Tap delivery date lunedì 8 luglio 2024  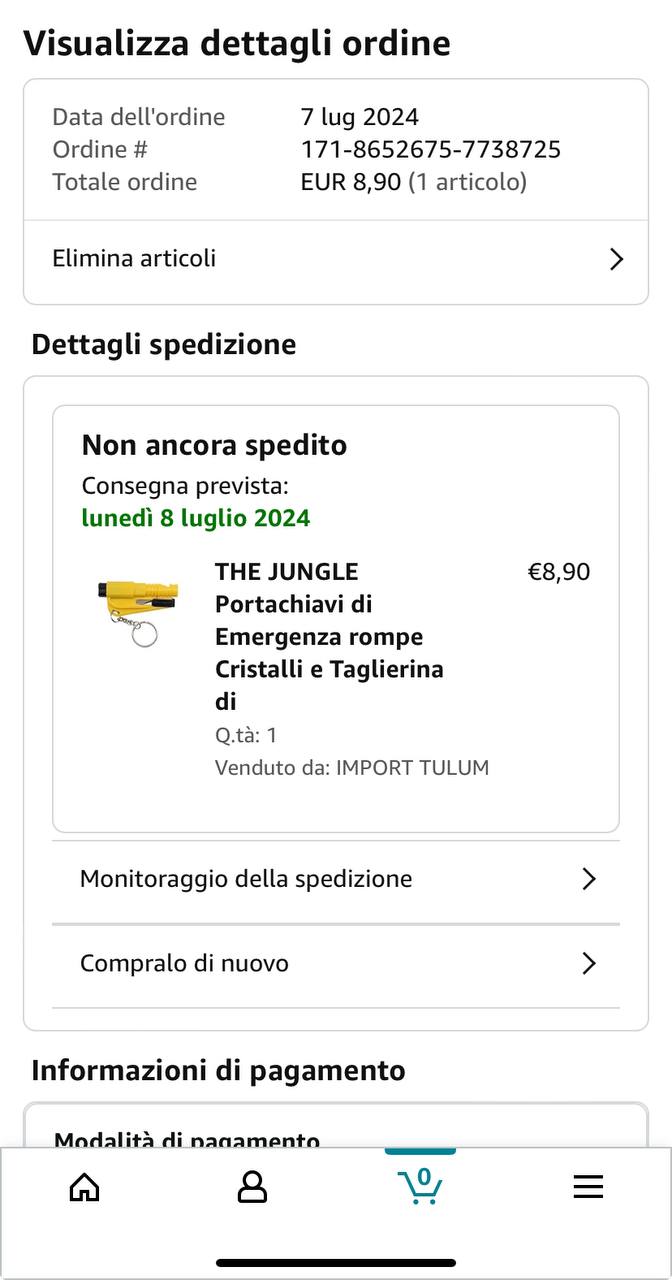coord(196,518)
